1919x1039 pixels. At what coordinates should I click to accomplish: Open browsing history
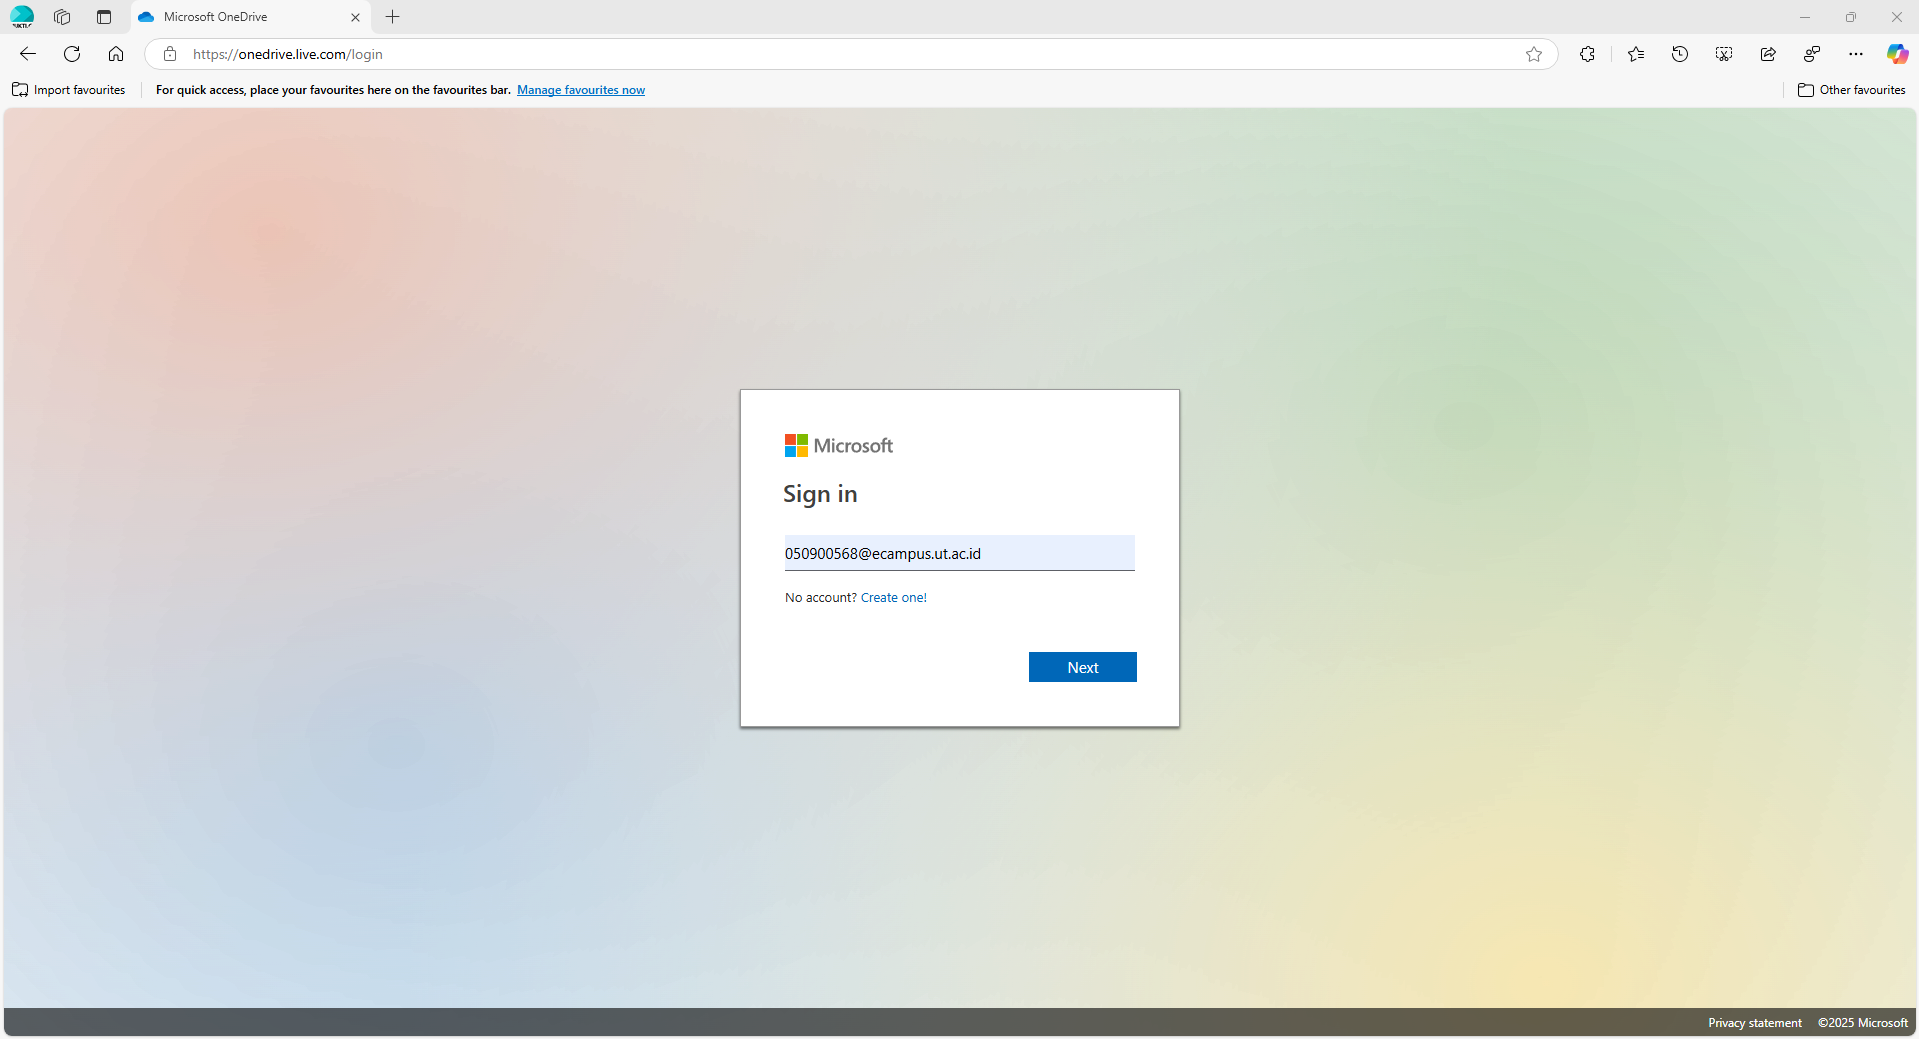1680,54
